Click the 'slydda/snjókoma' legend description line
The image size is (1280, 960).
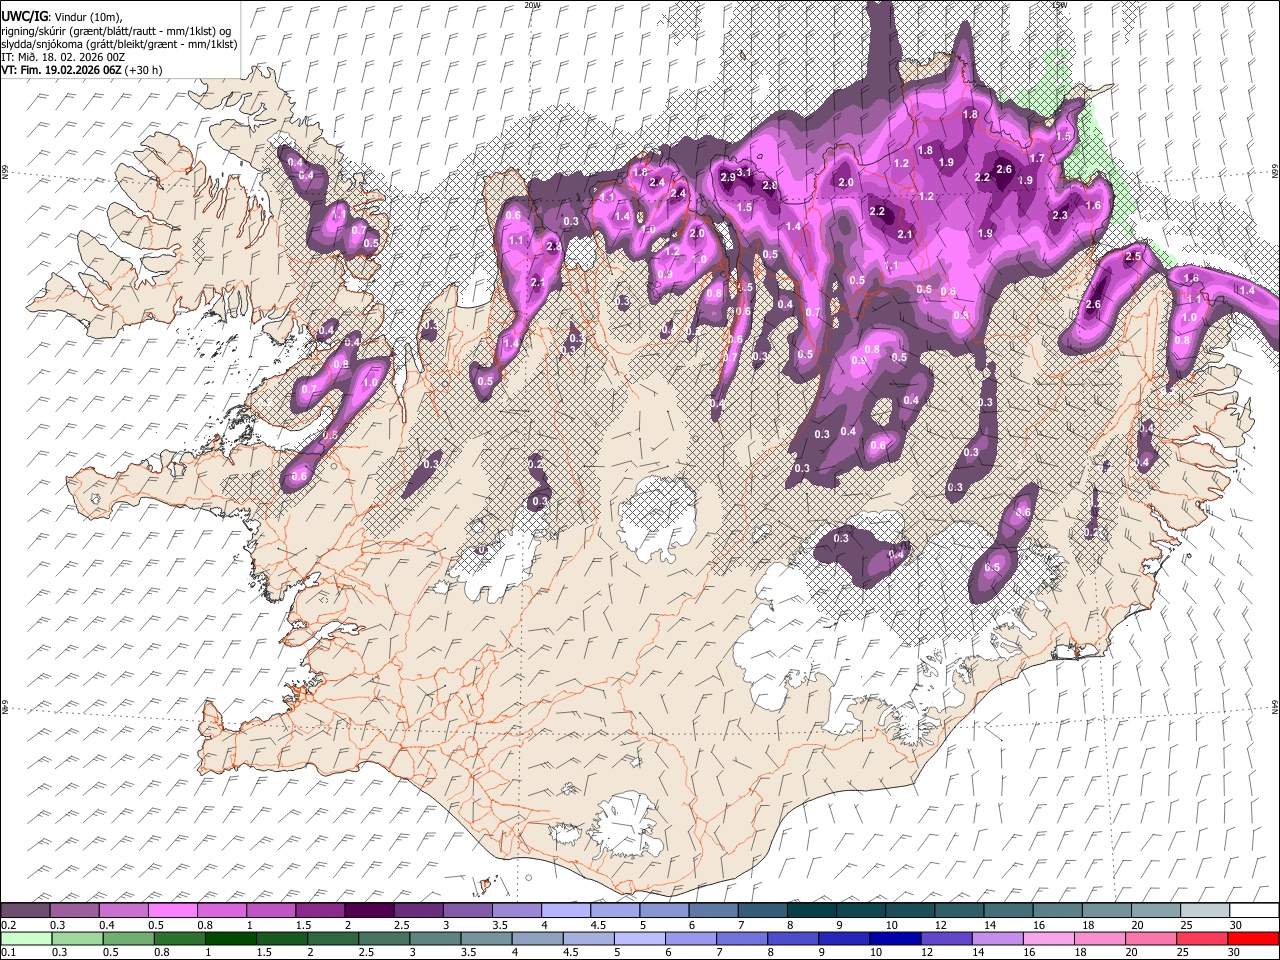119,44
